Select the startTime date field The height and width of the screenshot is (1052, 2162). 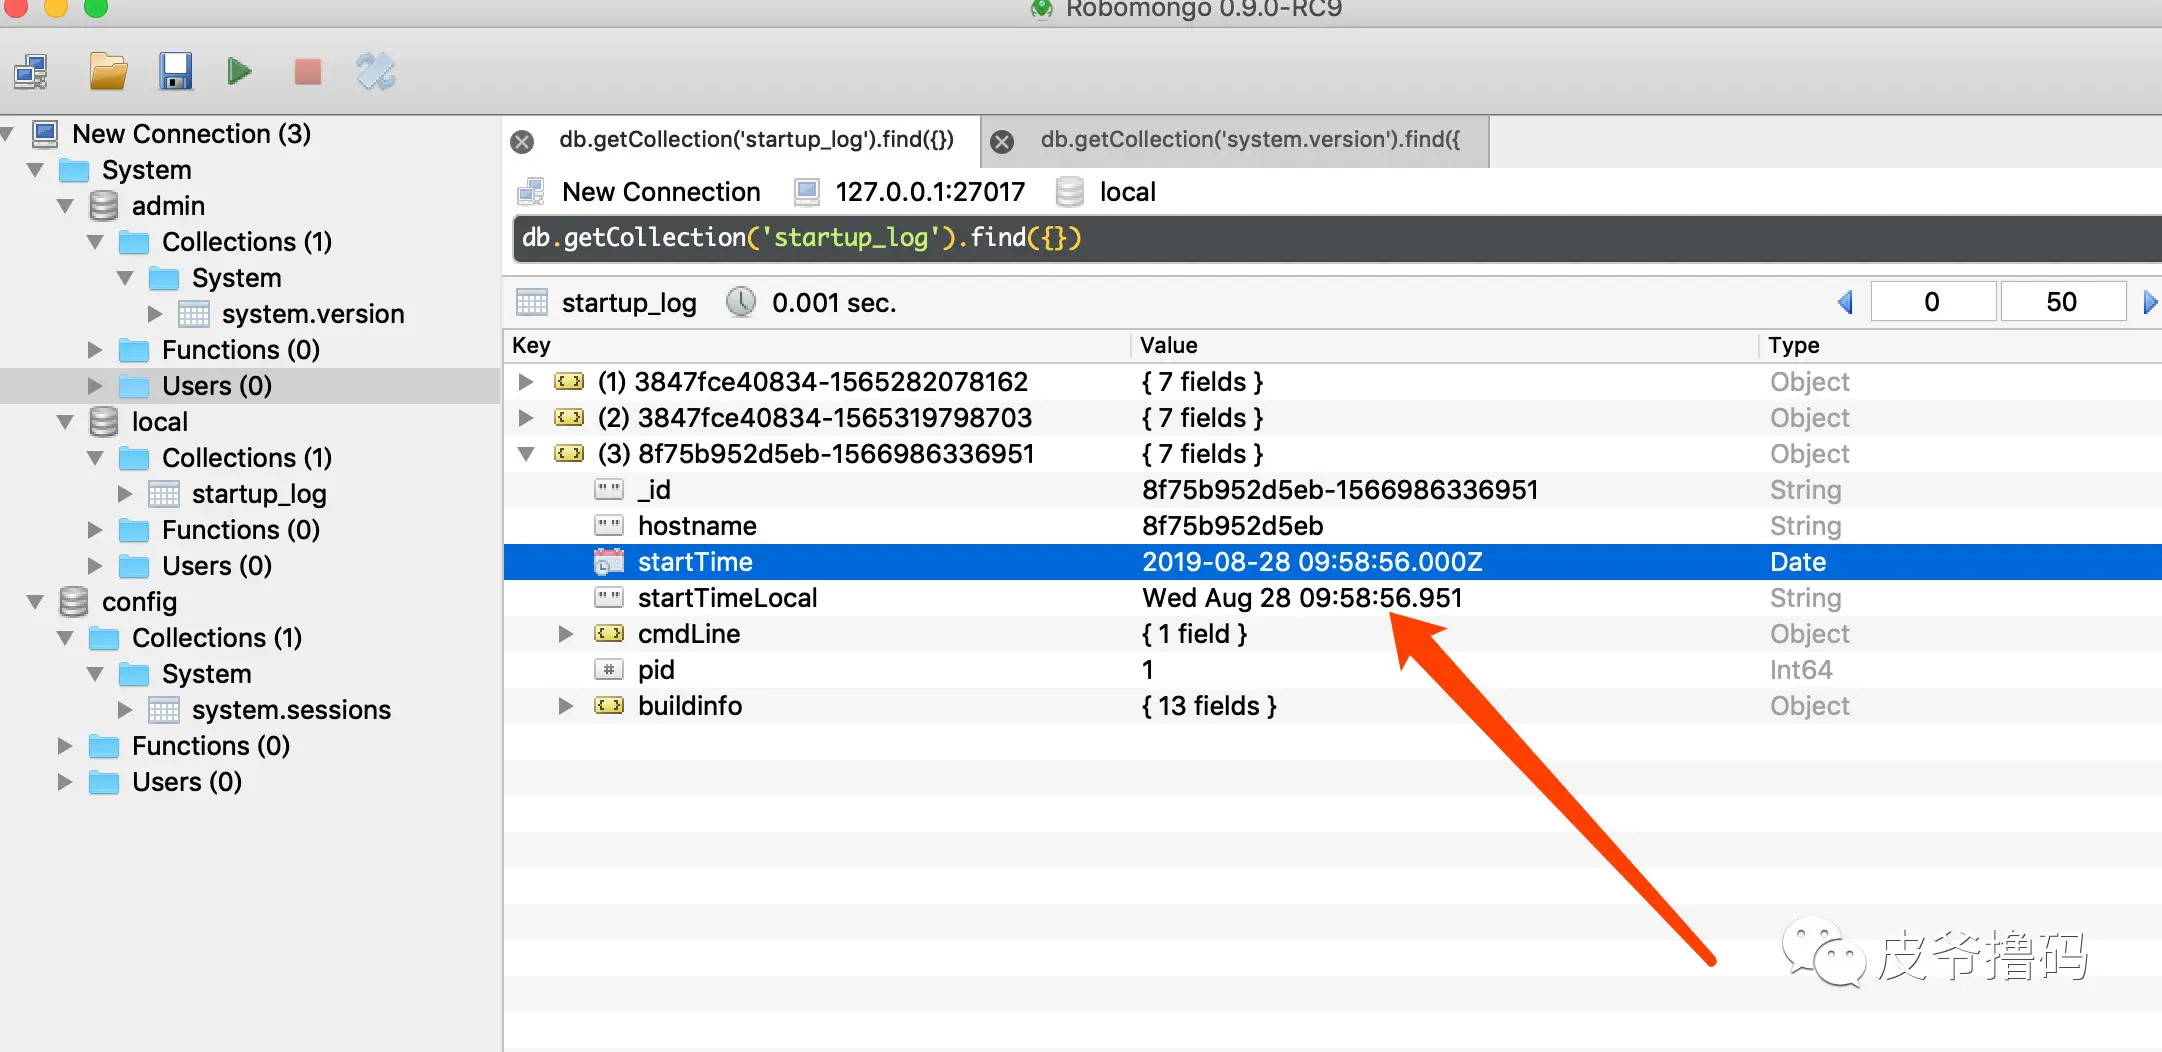1333,562
